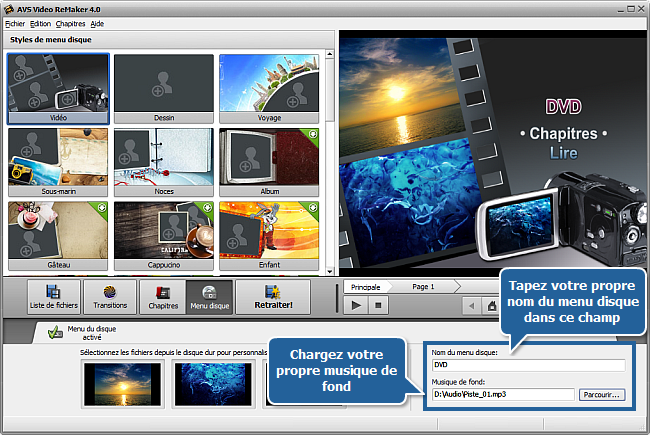The image size is (650, 435).
Task: Open the Chapitres menu in menu bar
Action: (70, 23)
